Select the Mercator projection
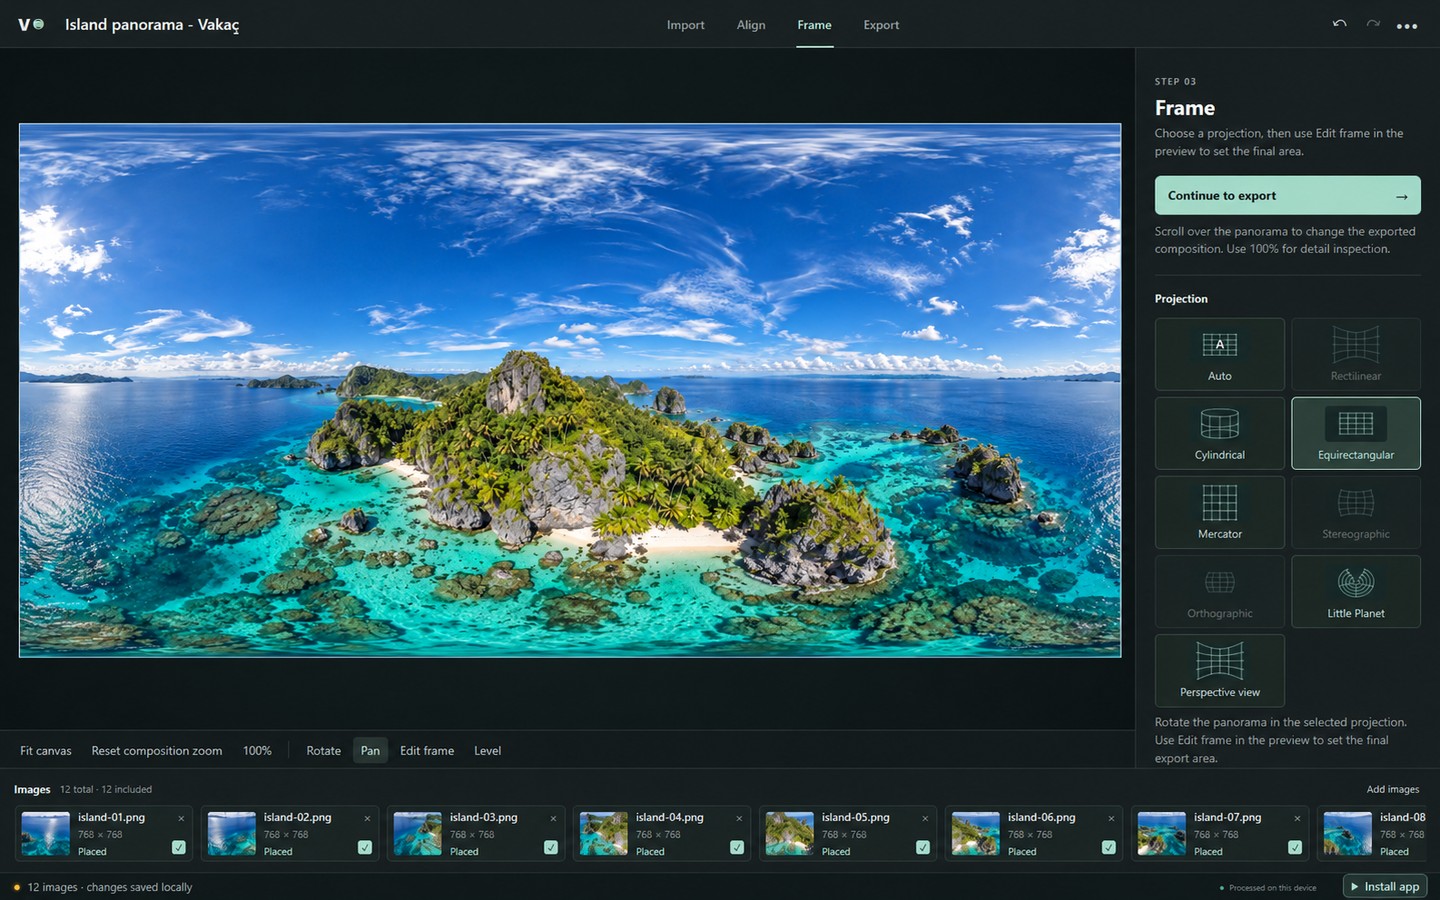Image resolution: width=1440 pixels, height=900 pixels. 1219,512
